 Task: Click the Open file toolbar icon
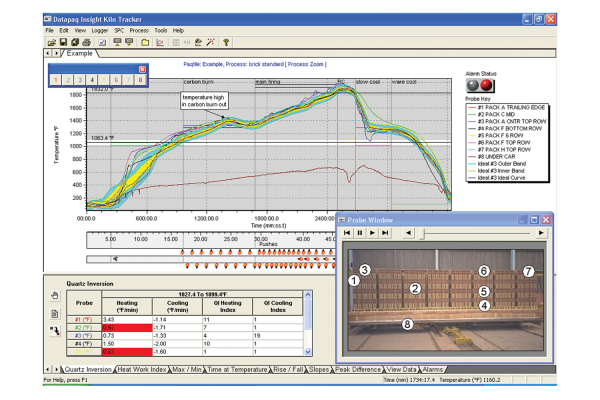tap(50, 42)
